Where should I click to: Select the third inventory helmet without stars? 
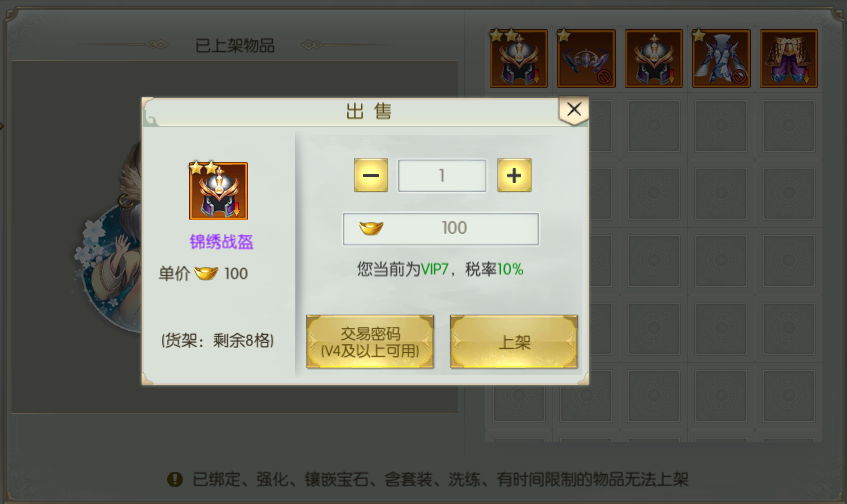pos(654,58)
